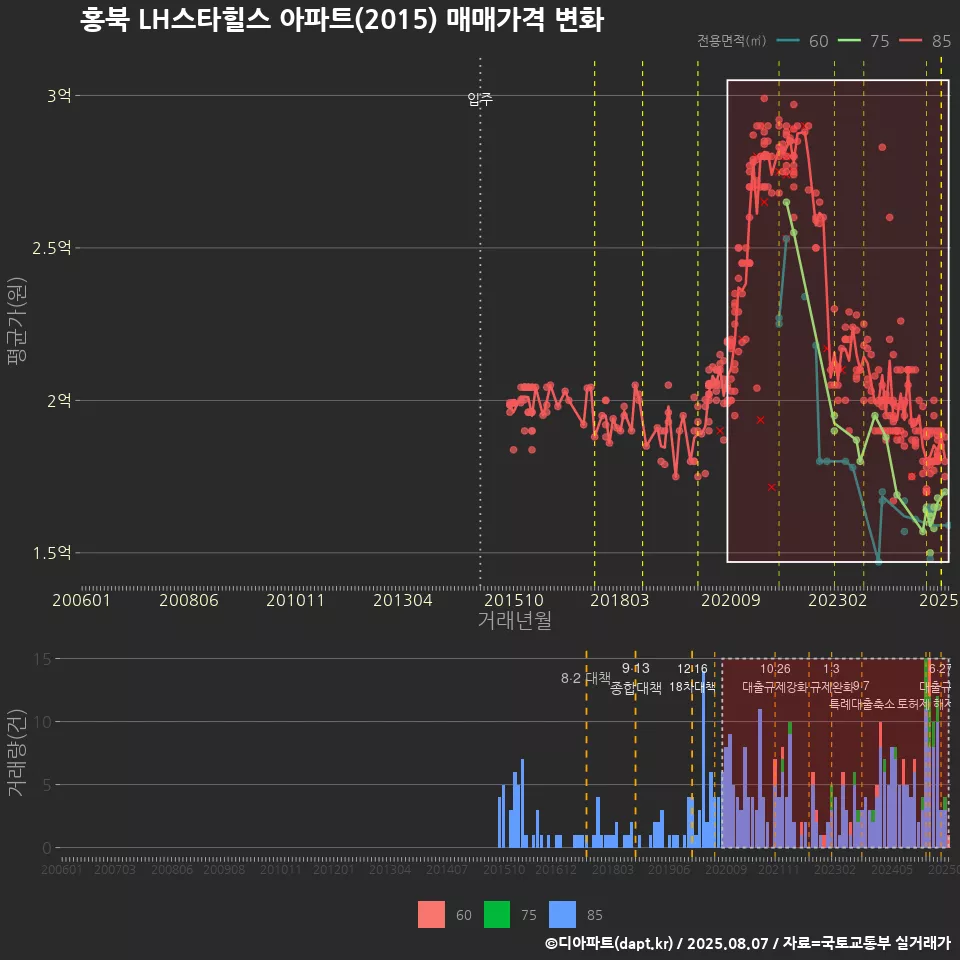Click 202405 on the volume chart x-axis
This screenshot has height=960, width=960.
(x=892, y=869)
